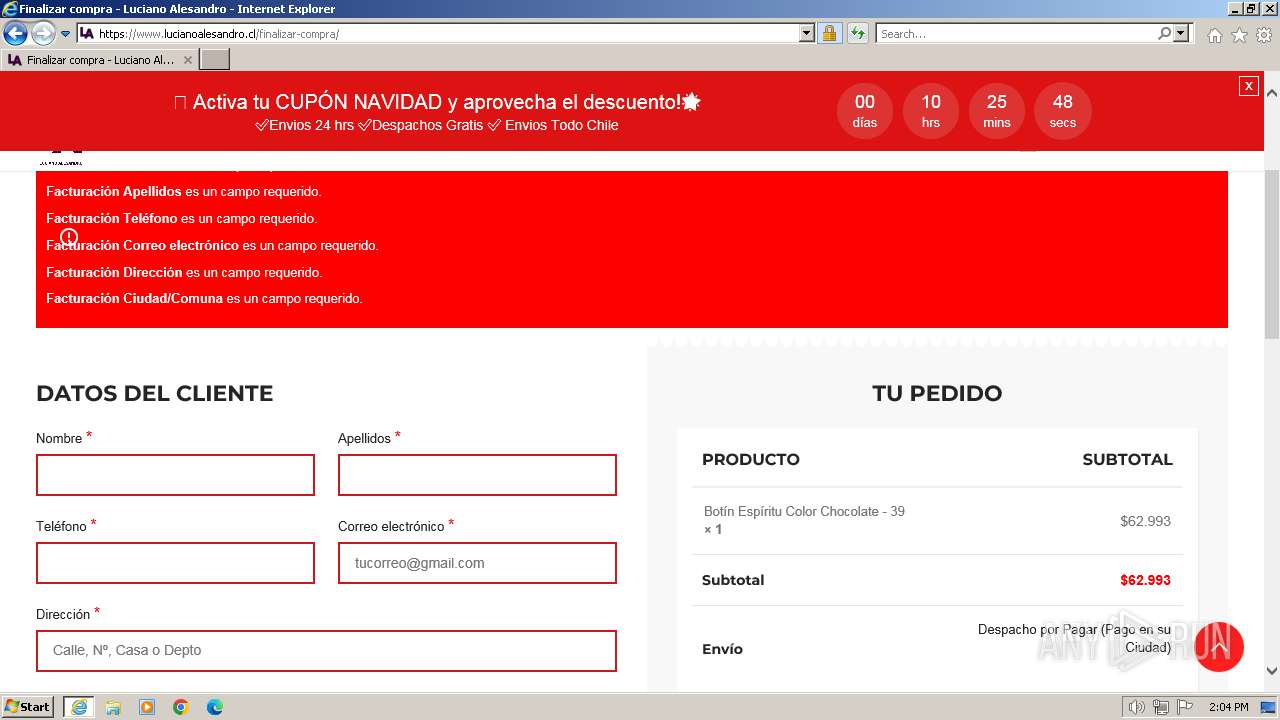Click the countdown hours circle
The height and width of the screenshot is (720, 1280).
pyautogui.click(x=931, y=111)
